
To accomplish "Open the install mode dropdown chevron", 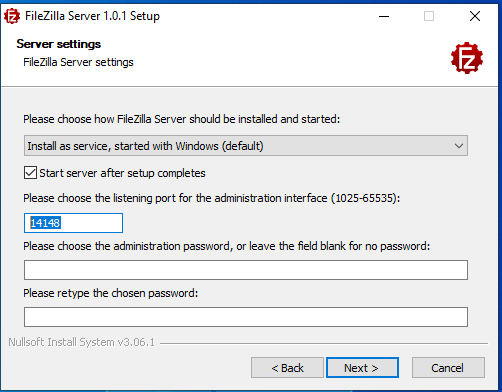I will click(x=459, y=146).
